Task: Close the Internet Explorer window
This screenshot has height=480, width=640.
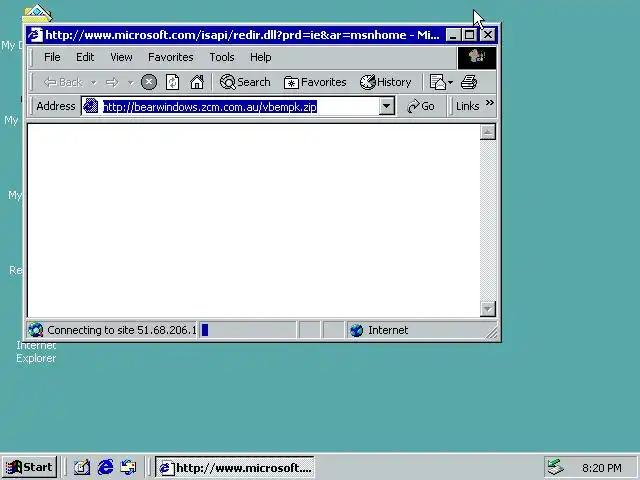Action: coord(488,36)
